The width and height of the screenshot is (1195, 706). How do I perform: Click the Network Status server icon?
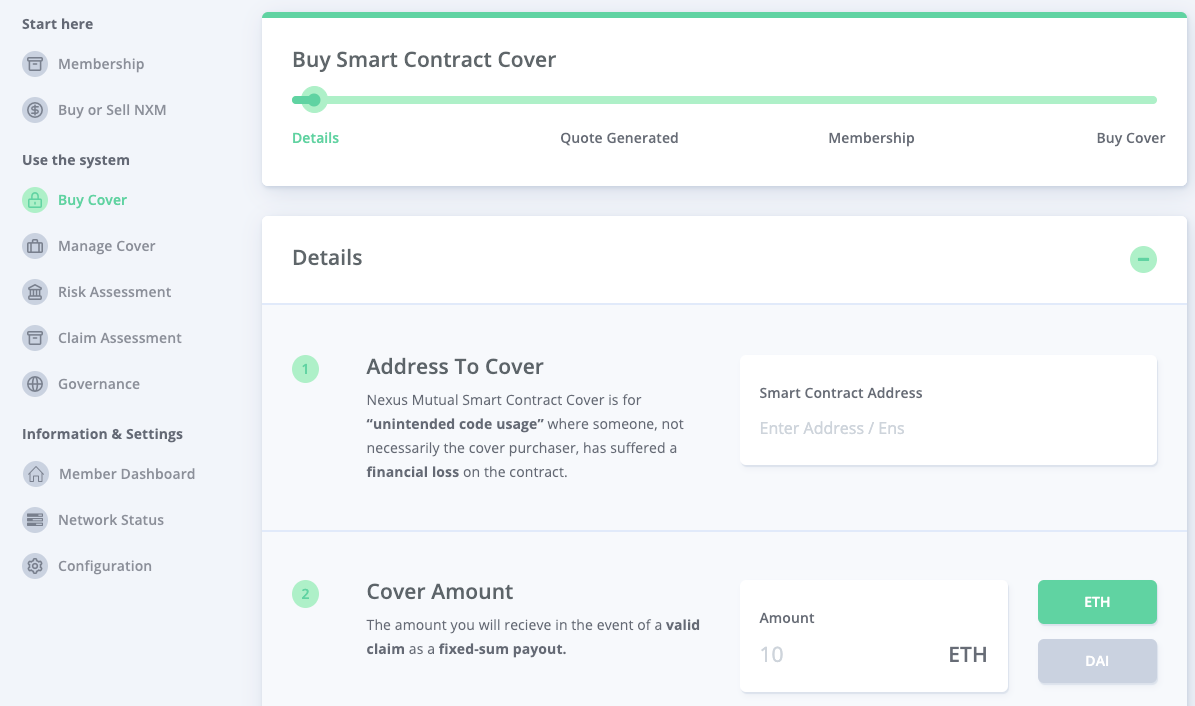pyautogui.click(x=35, y=520)
